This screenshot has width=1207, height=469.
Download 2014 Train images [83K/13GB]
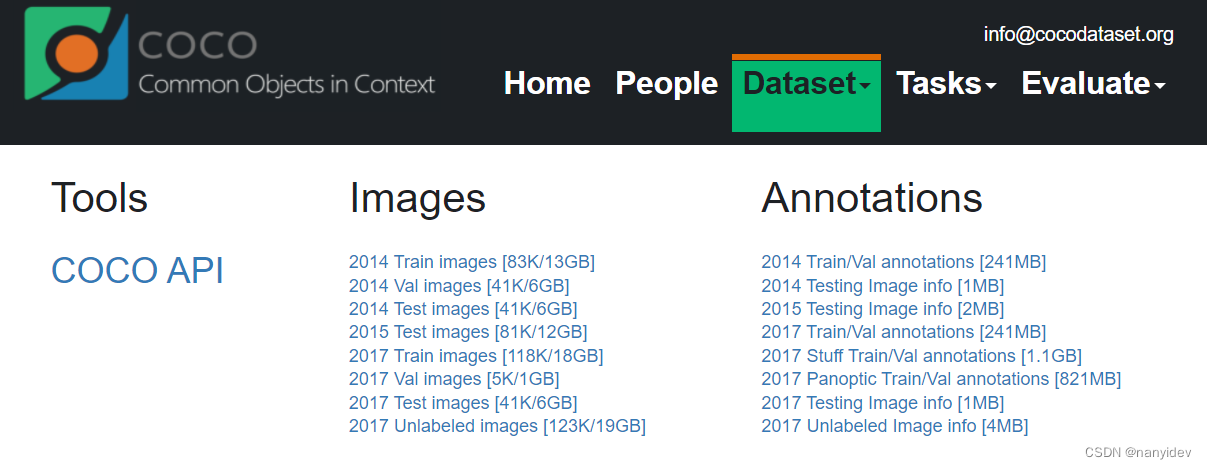[471, 262]
